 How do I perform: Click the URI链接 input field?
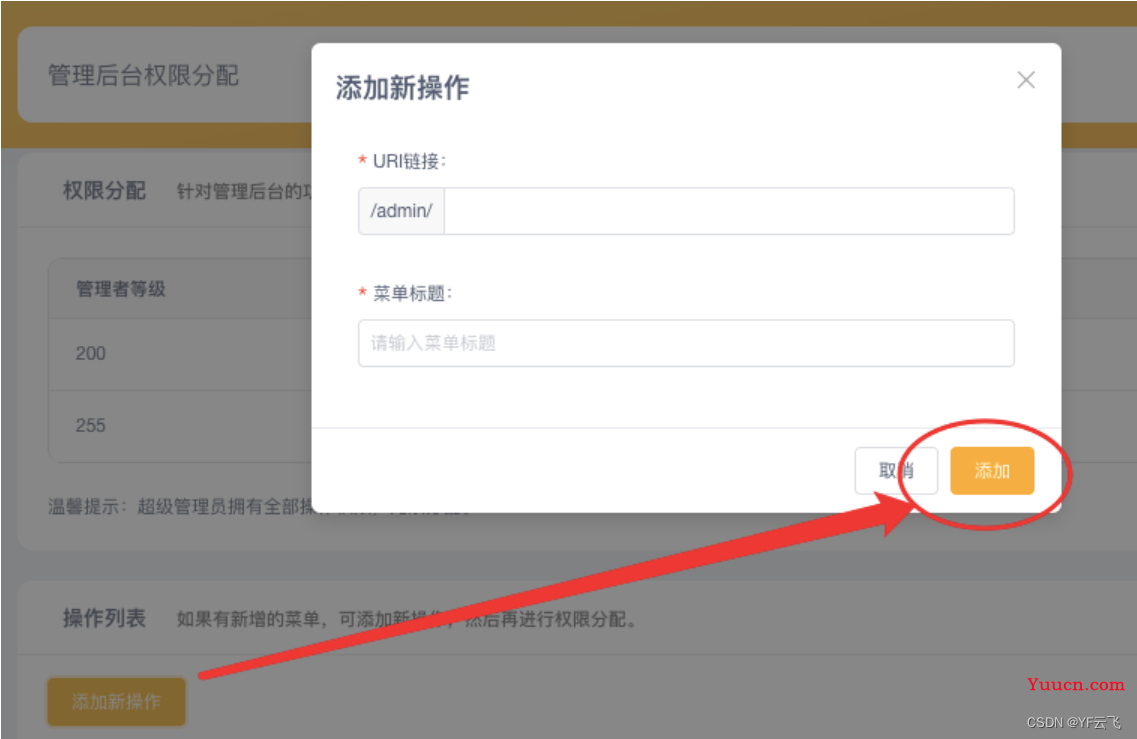[x=729, y=211]
